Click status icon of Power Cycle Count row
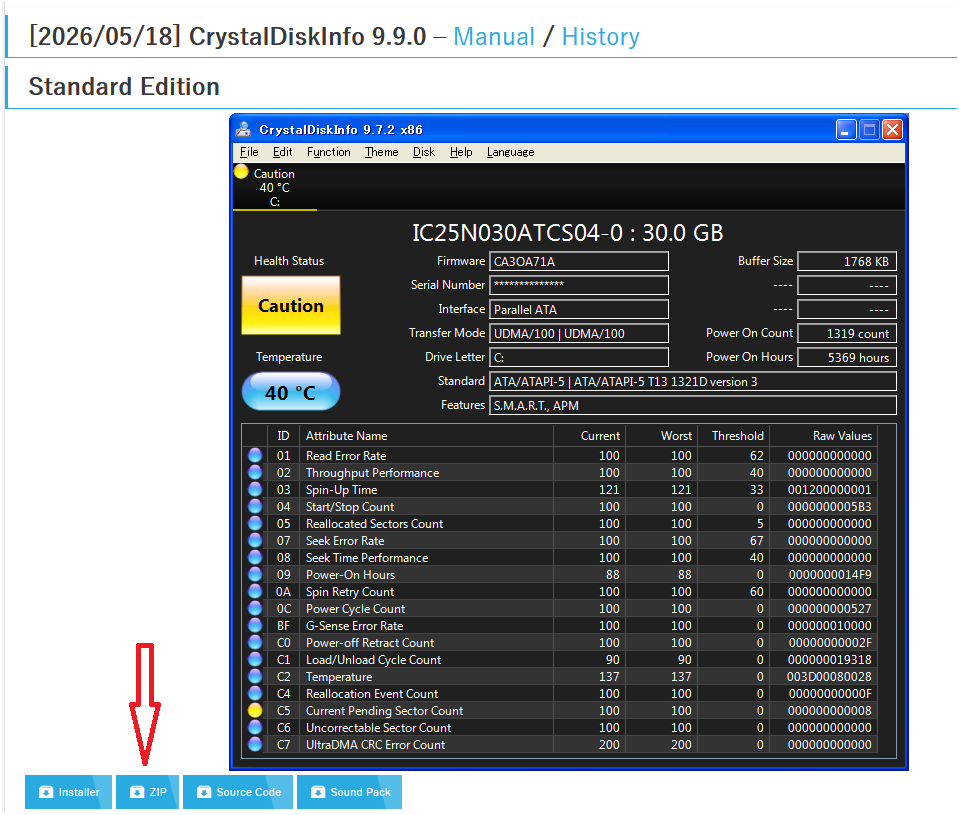Image resolution: width=959 pixels, height=815 pixels. click(x=255, y=609)
